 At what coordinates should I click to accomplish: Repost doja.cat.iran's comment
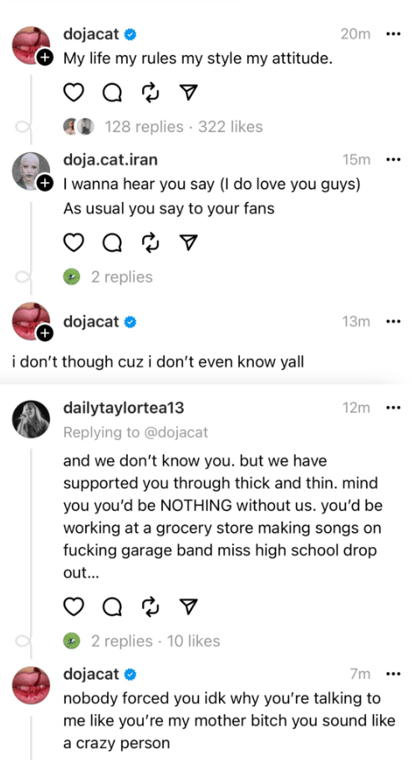tap(151, 242)
